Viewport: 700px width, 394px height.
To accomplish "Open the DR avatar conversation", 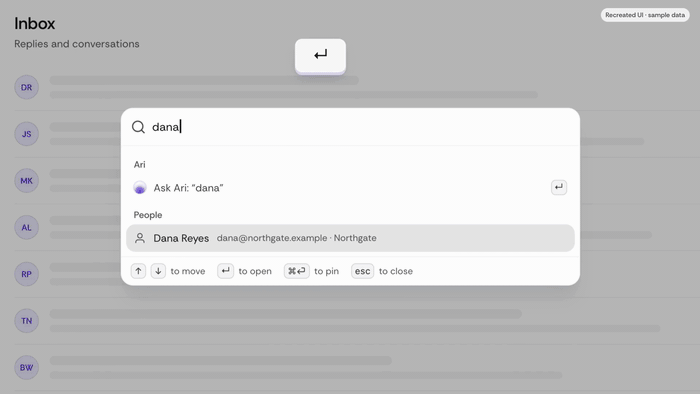I will pos(26,87).
